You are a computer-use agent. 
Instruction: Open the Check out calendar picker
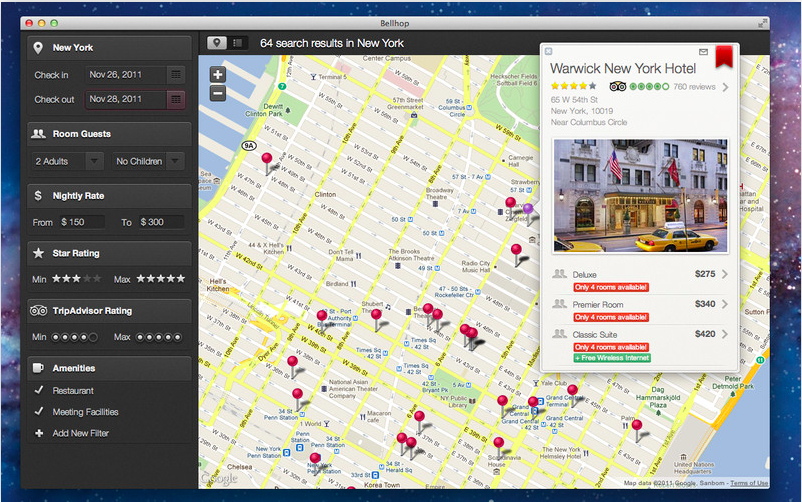(176, 99)
